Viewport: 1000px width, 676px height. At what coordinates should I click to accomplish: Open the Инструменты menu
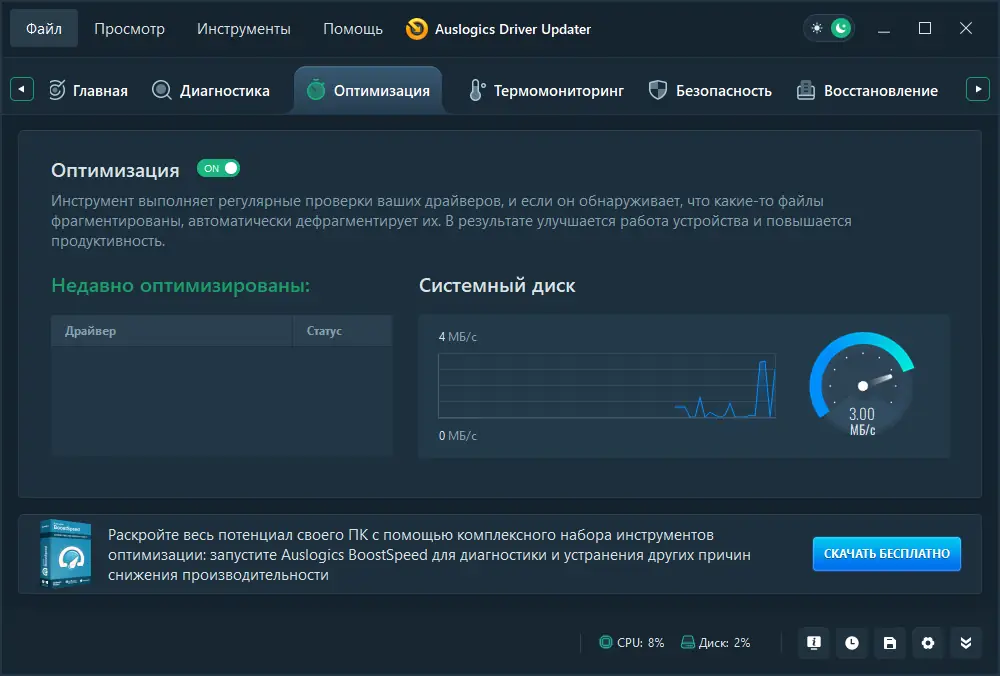coord(244,29)
